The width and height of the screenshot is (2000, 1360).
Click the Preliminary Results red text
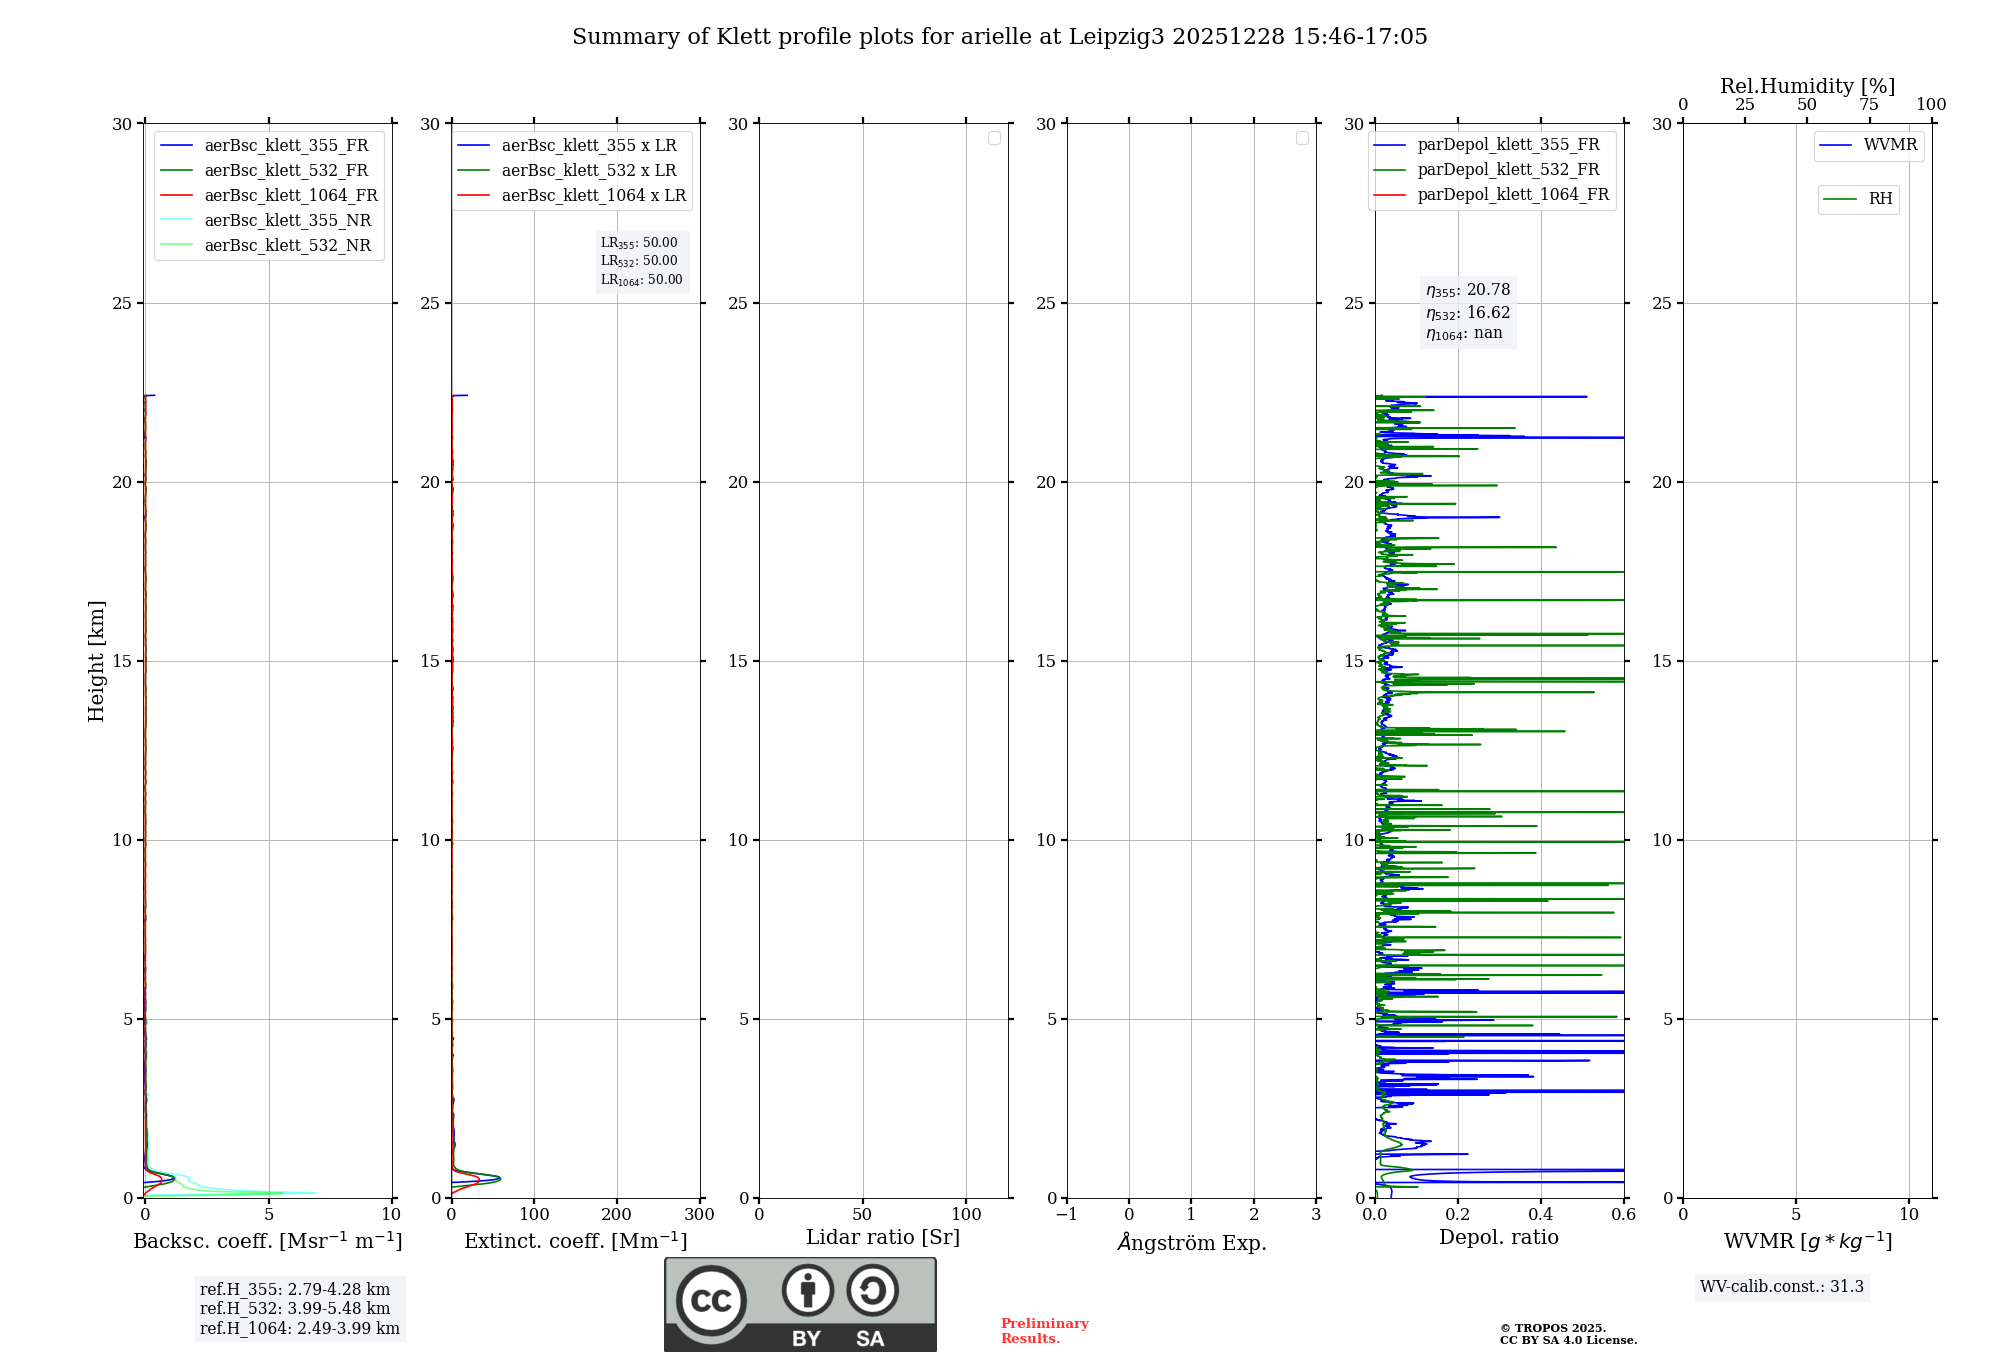click(1044, 1331)
